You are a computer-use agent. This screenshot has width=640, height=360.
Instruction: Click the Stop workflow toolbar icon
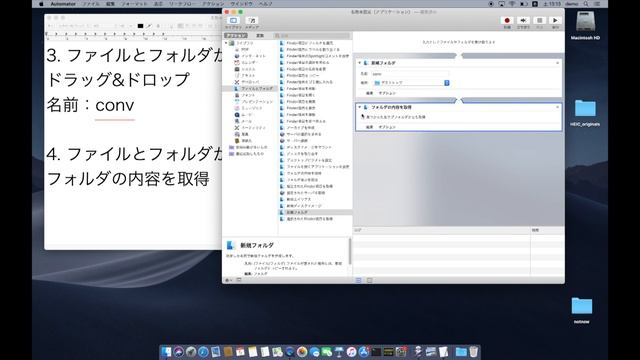click(539, 20)
